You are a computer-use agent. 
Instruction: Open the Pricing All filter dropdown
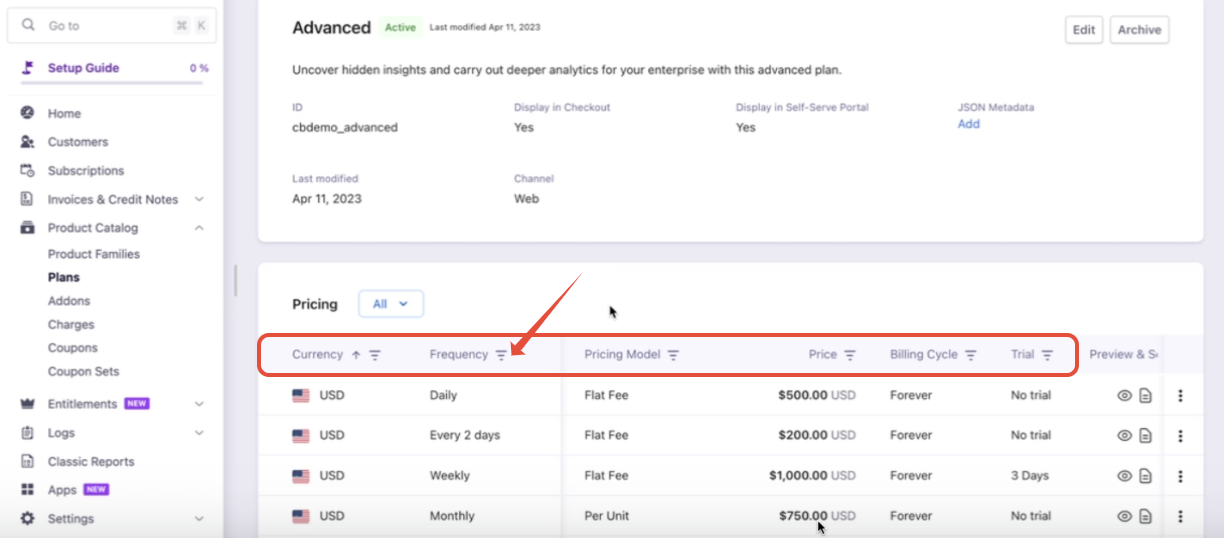click(x=390, y=304)
